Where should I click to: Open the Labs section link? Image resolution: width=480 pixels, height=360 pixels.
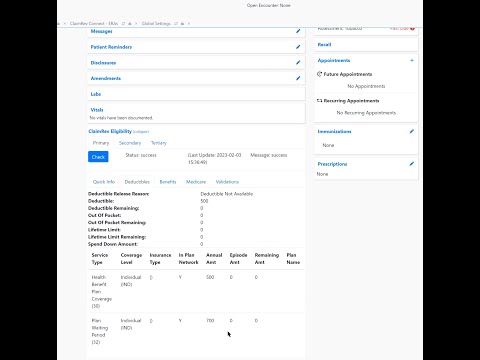(x=96, y=94)
